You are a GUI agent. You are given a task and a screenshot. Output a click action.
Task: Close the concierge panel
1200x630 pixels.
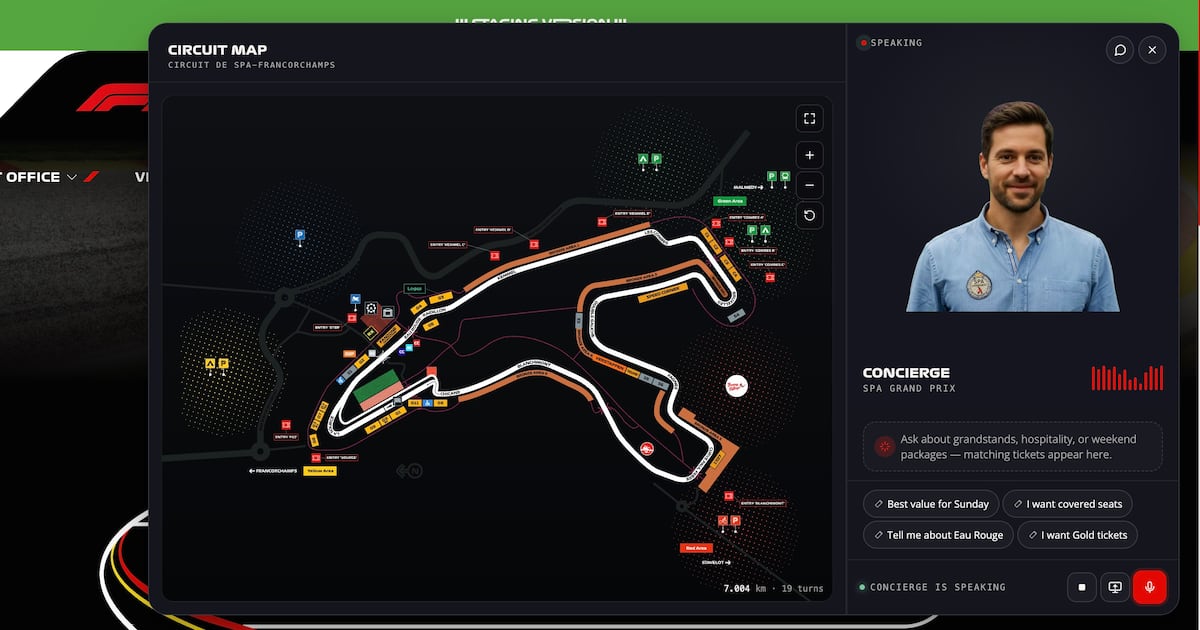(1152, 50)
